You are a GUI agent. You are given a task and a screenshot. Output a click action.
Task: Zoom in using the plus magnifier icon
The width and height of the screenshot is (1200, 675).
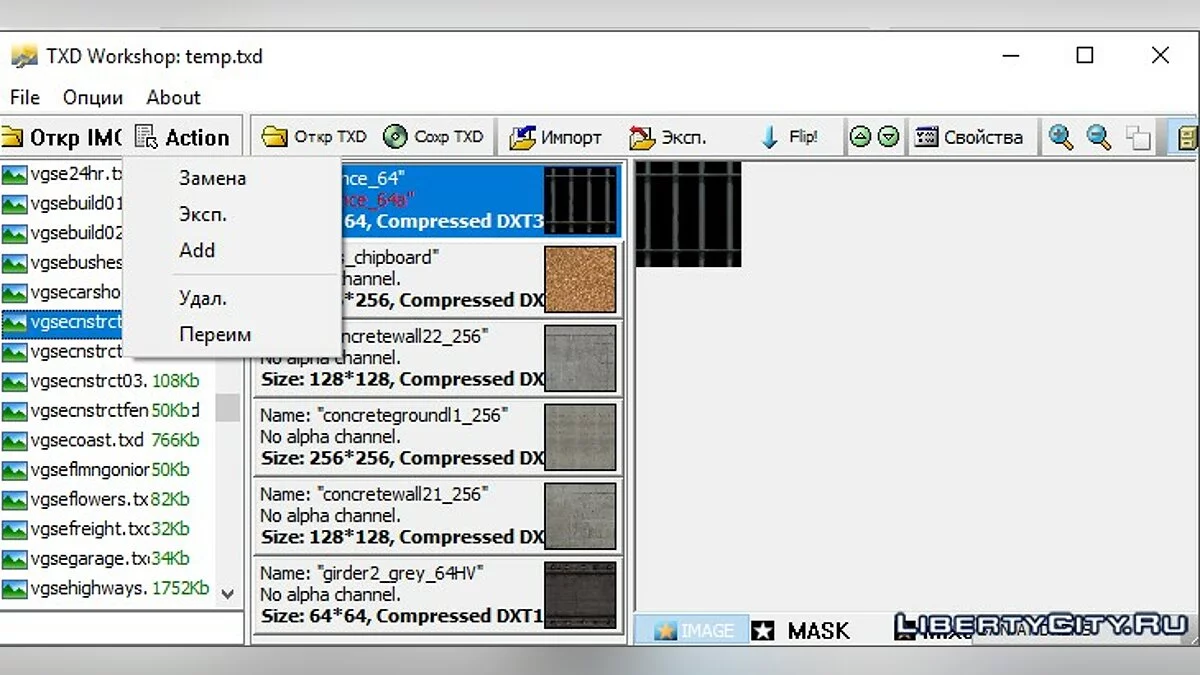click(1061, 137)
